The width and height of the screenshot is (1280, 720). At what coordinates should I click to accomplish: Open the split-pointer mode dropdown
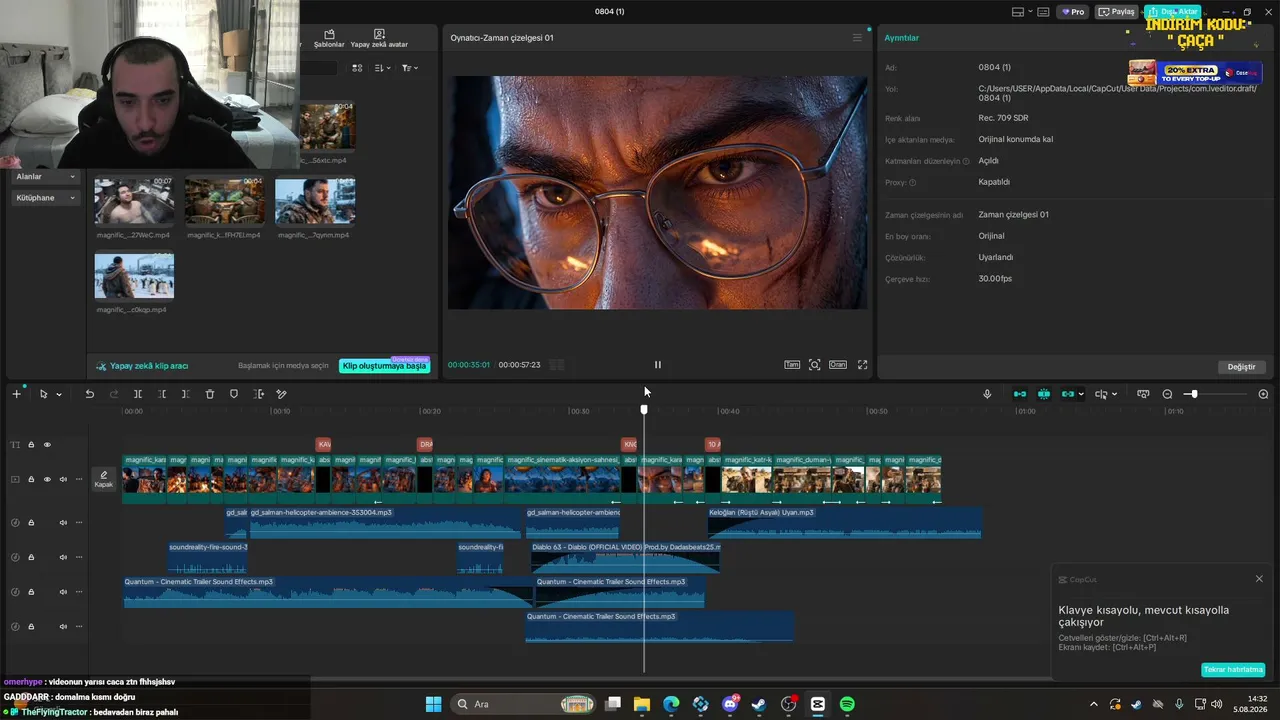[x=1115, y=394]
